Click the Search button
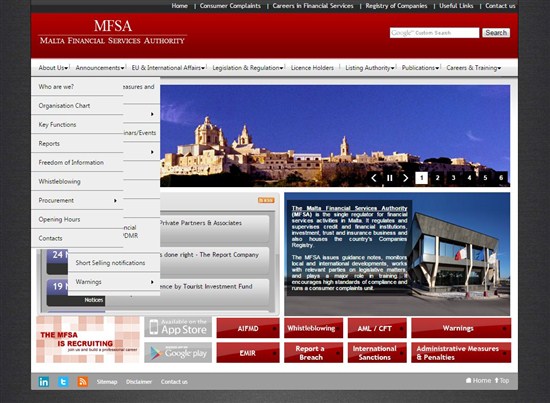Screen dimensions: 550x403 (496, 33)
